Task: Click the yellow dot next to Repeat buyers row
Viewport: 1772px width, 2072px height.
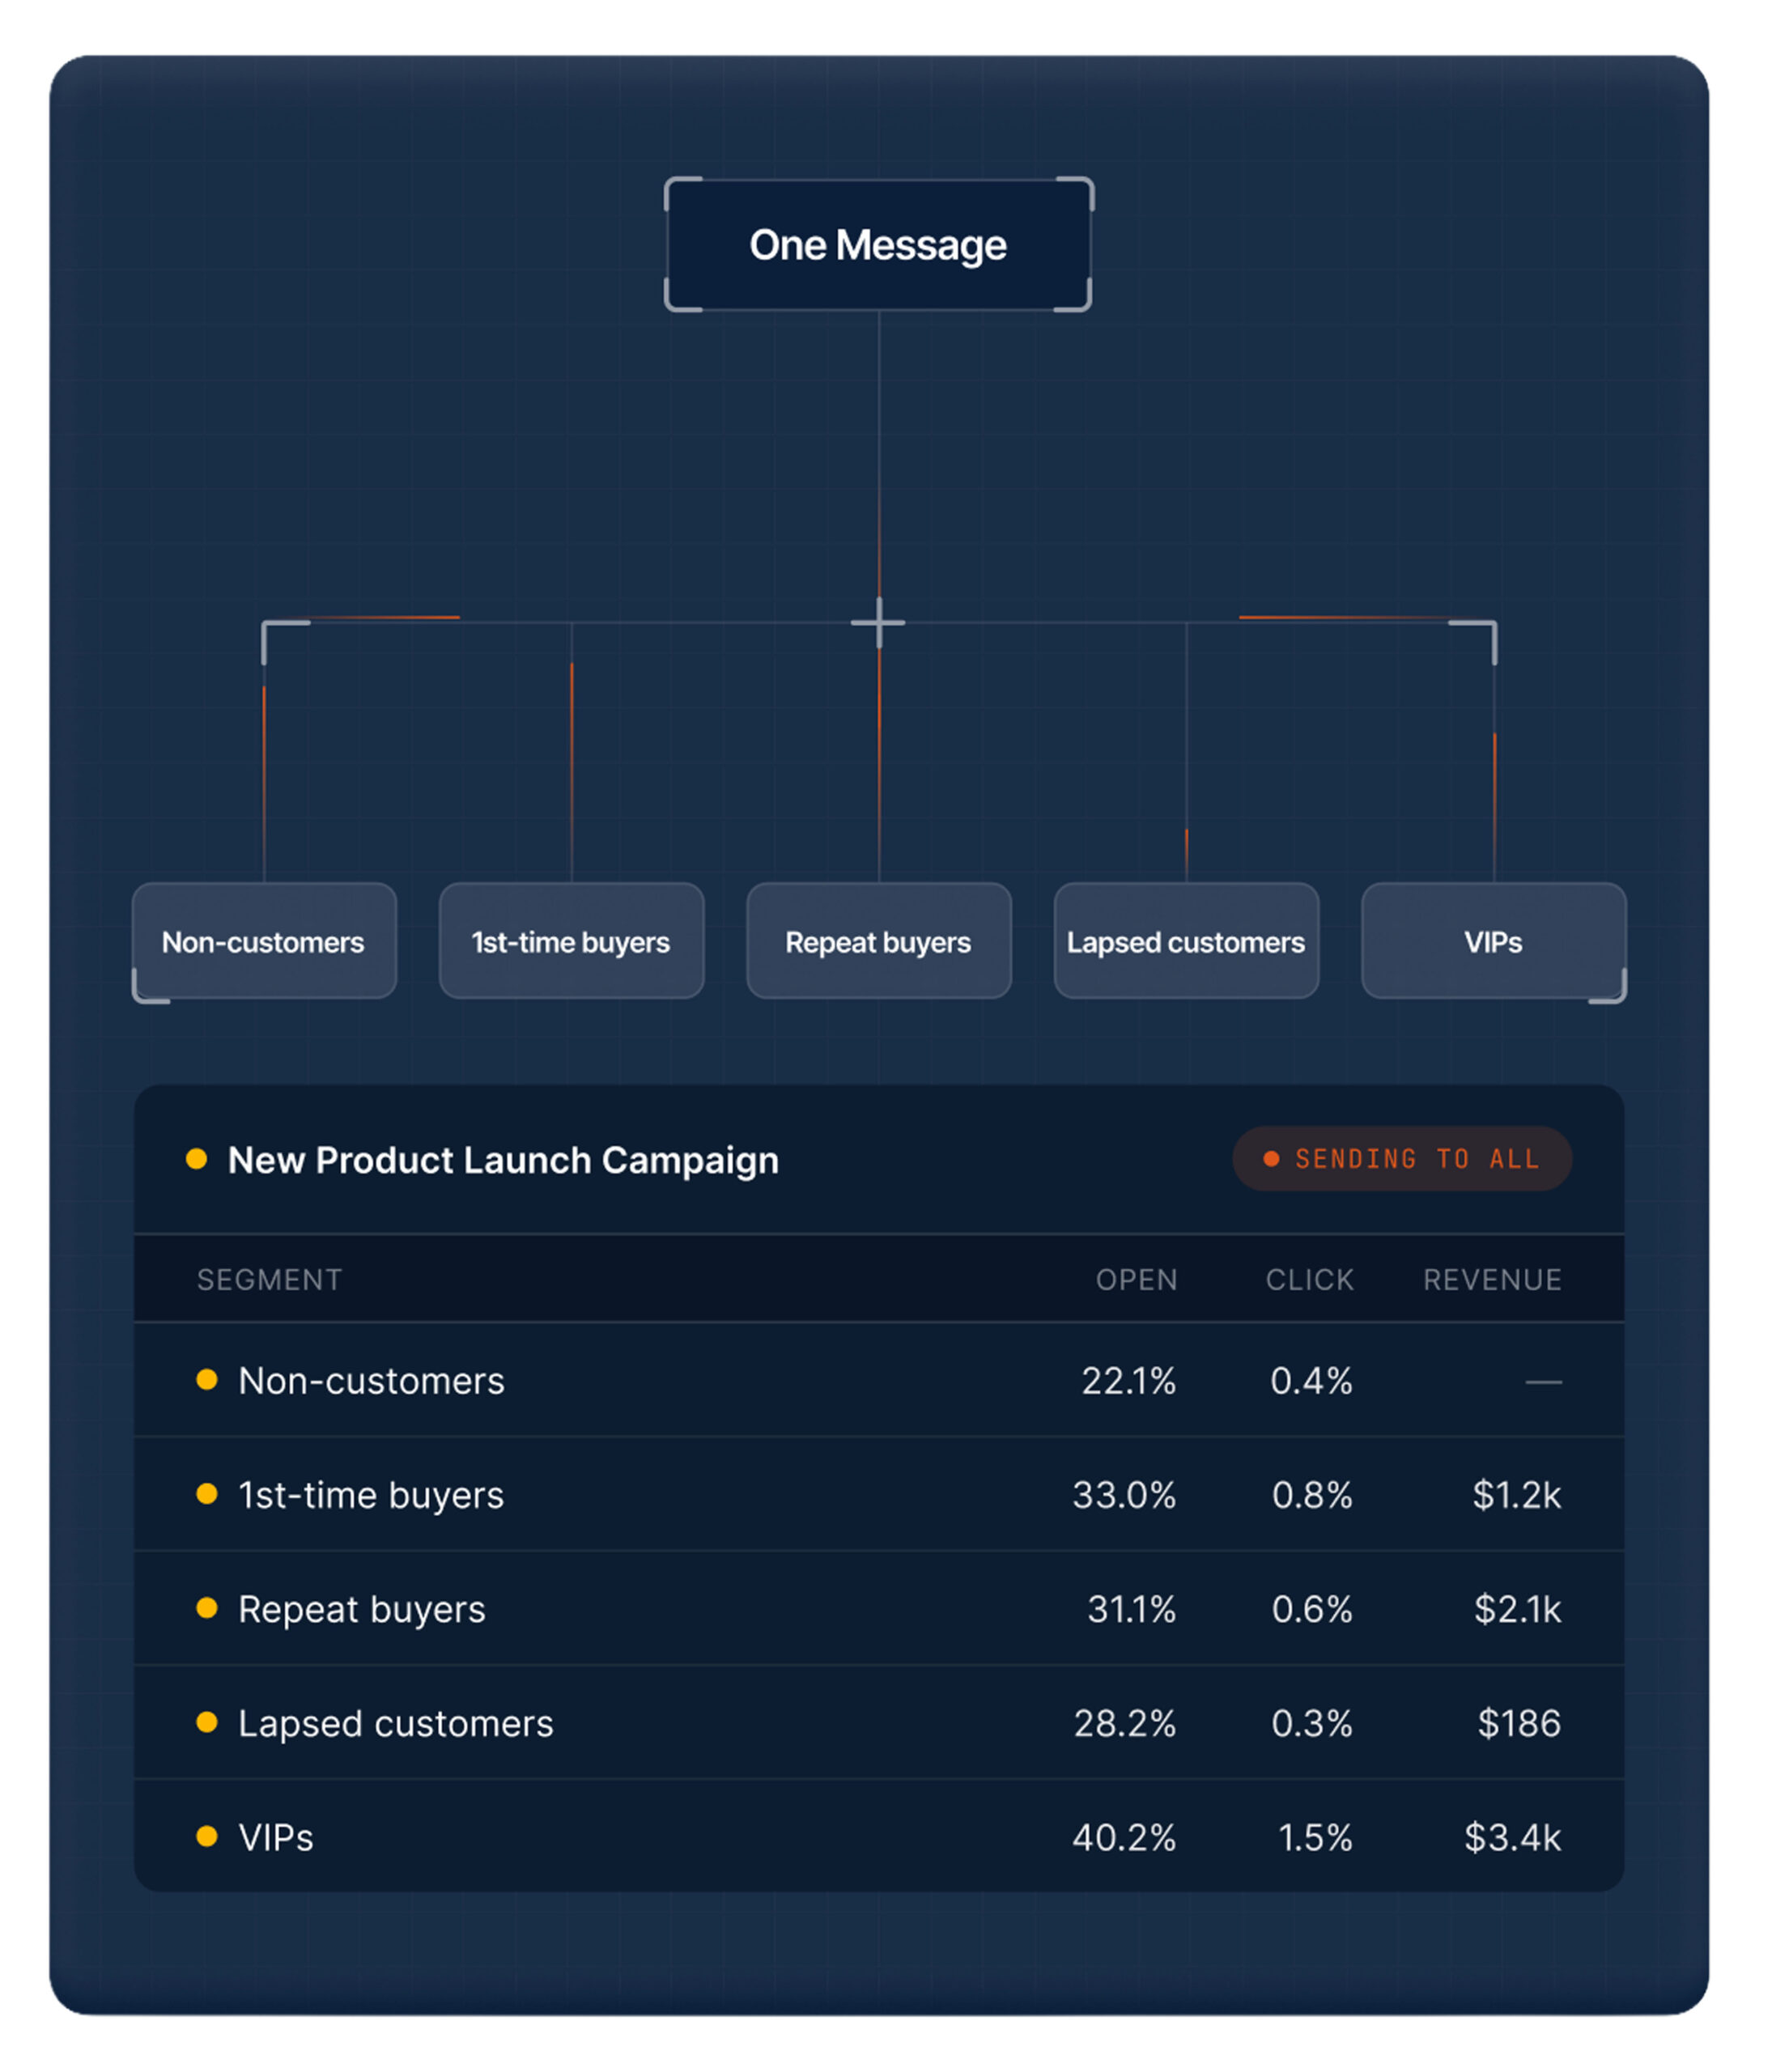Action: coord(207,1608)
